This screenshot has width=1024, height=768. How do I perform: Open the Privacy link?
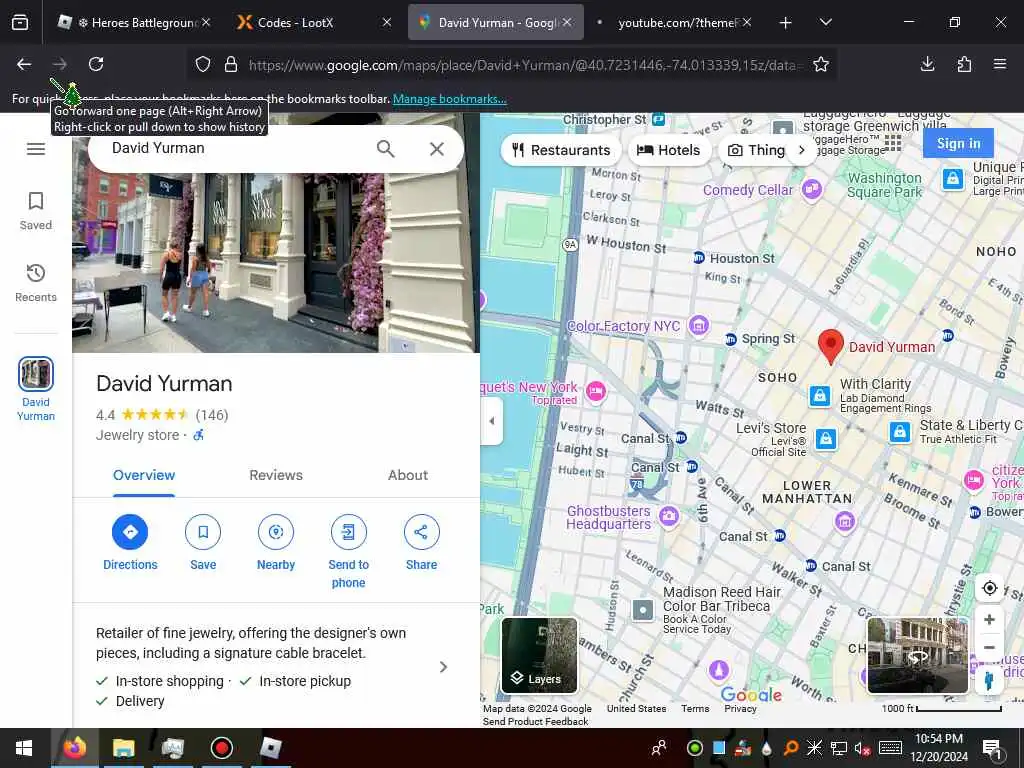(740, 709)
